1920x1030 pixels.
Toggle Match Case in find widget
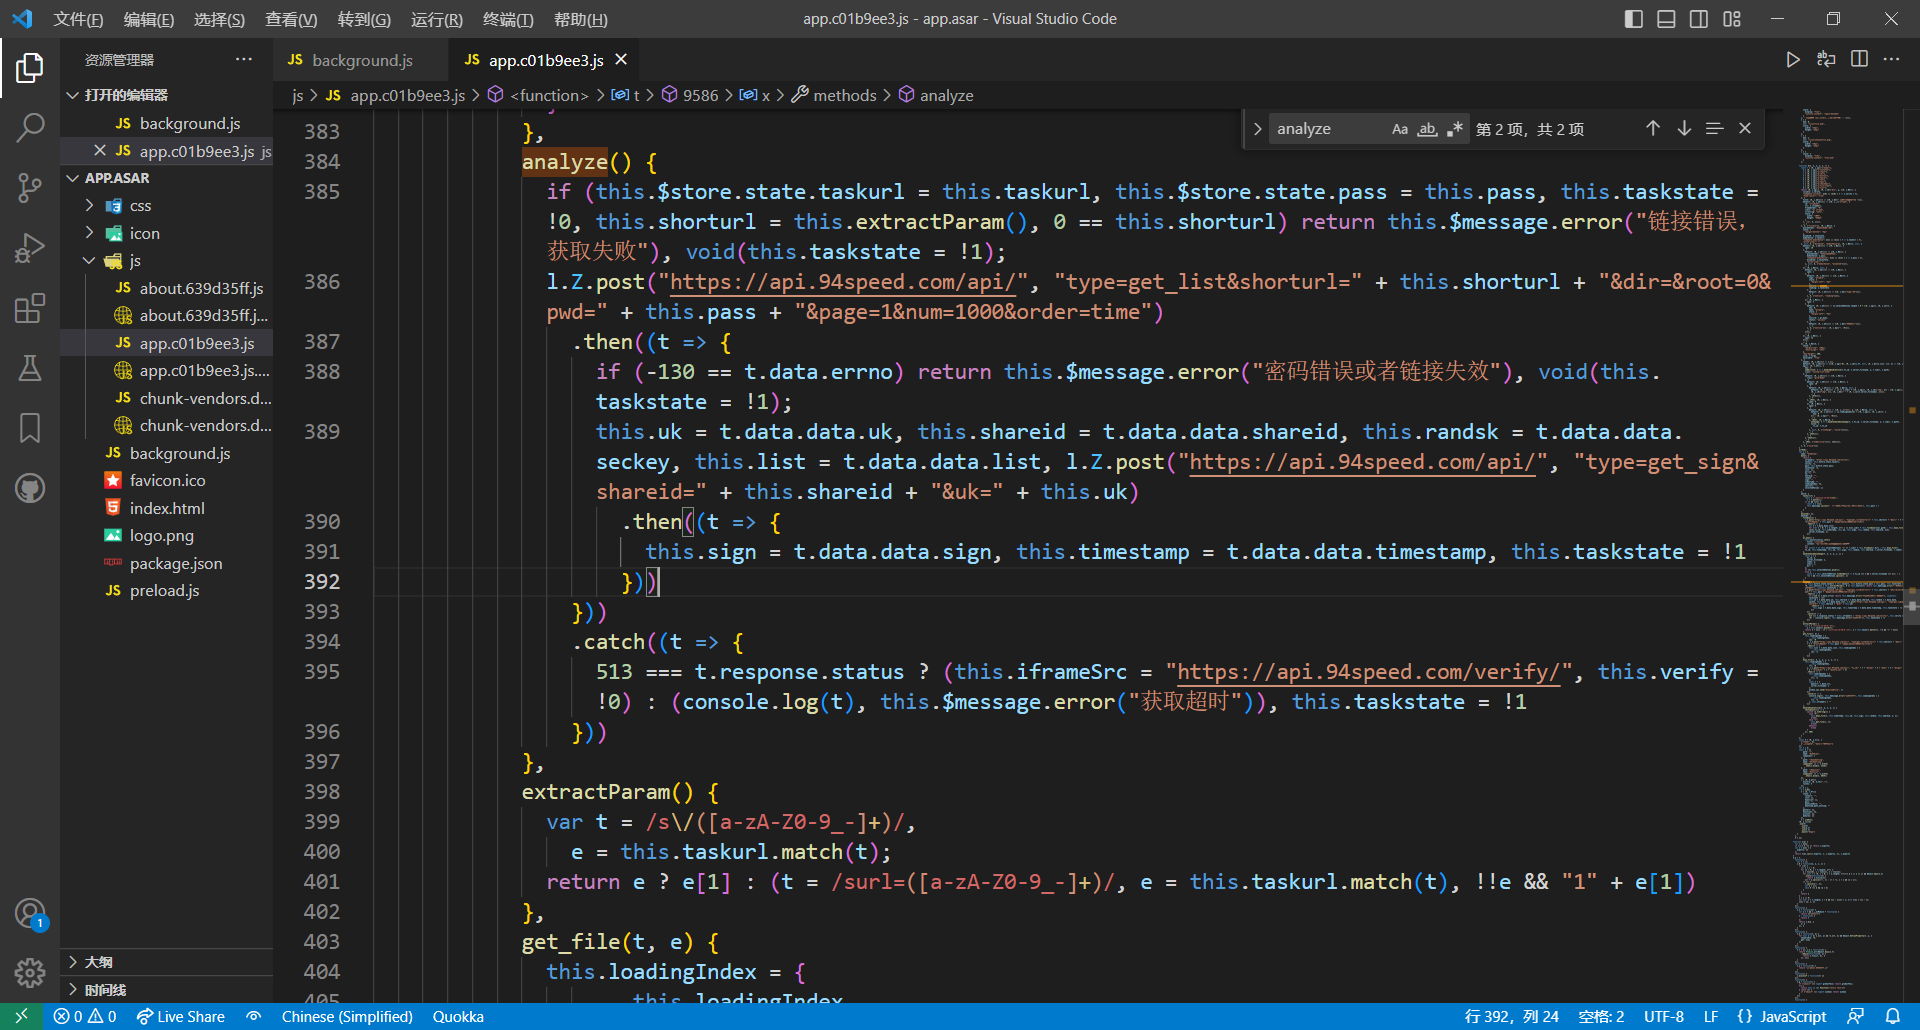point(1400,129)
